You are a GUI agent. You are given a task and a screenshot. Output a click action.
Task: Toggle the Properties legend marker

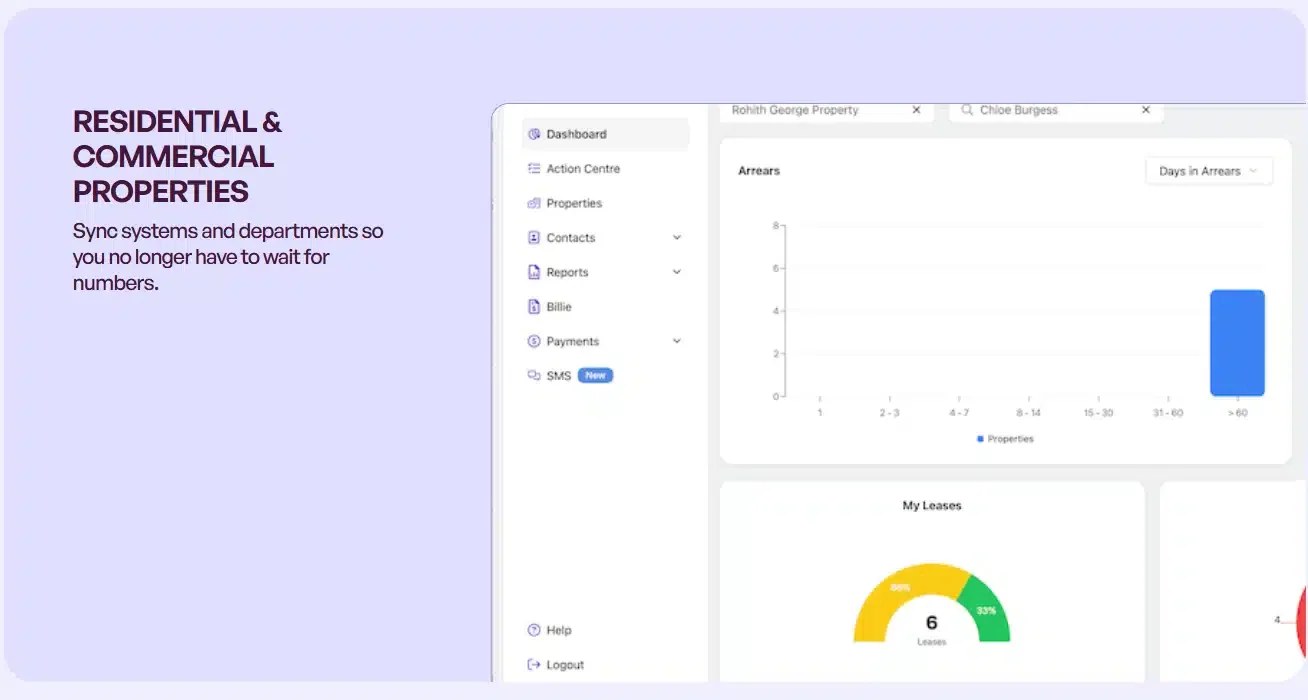(x=980, y=439)
